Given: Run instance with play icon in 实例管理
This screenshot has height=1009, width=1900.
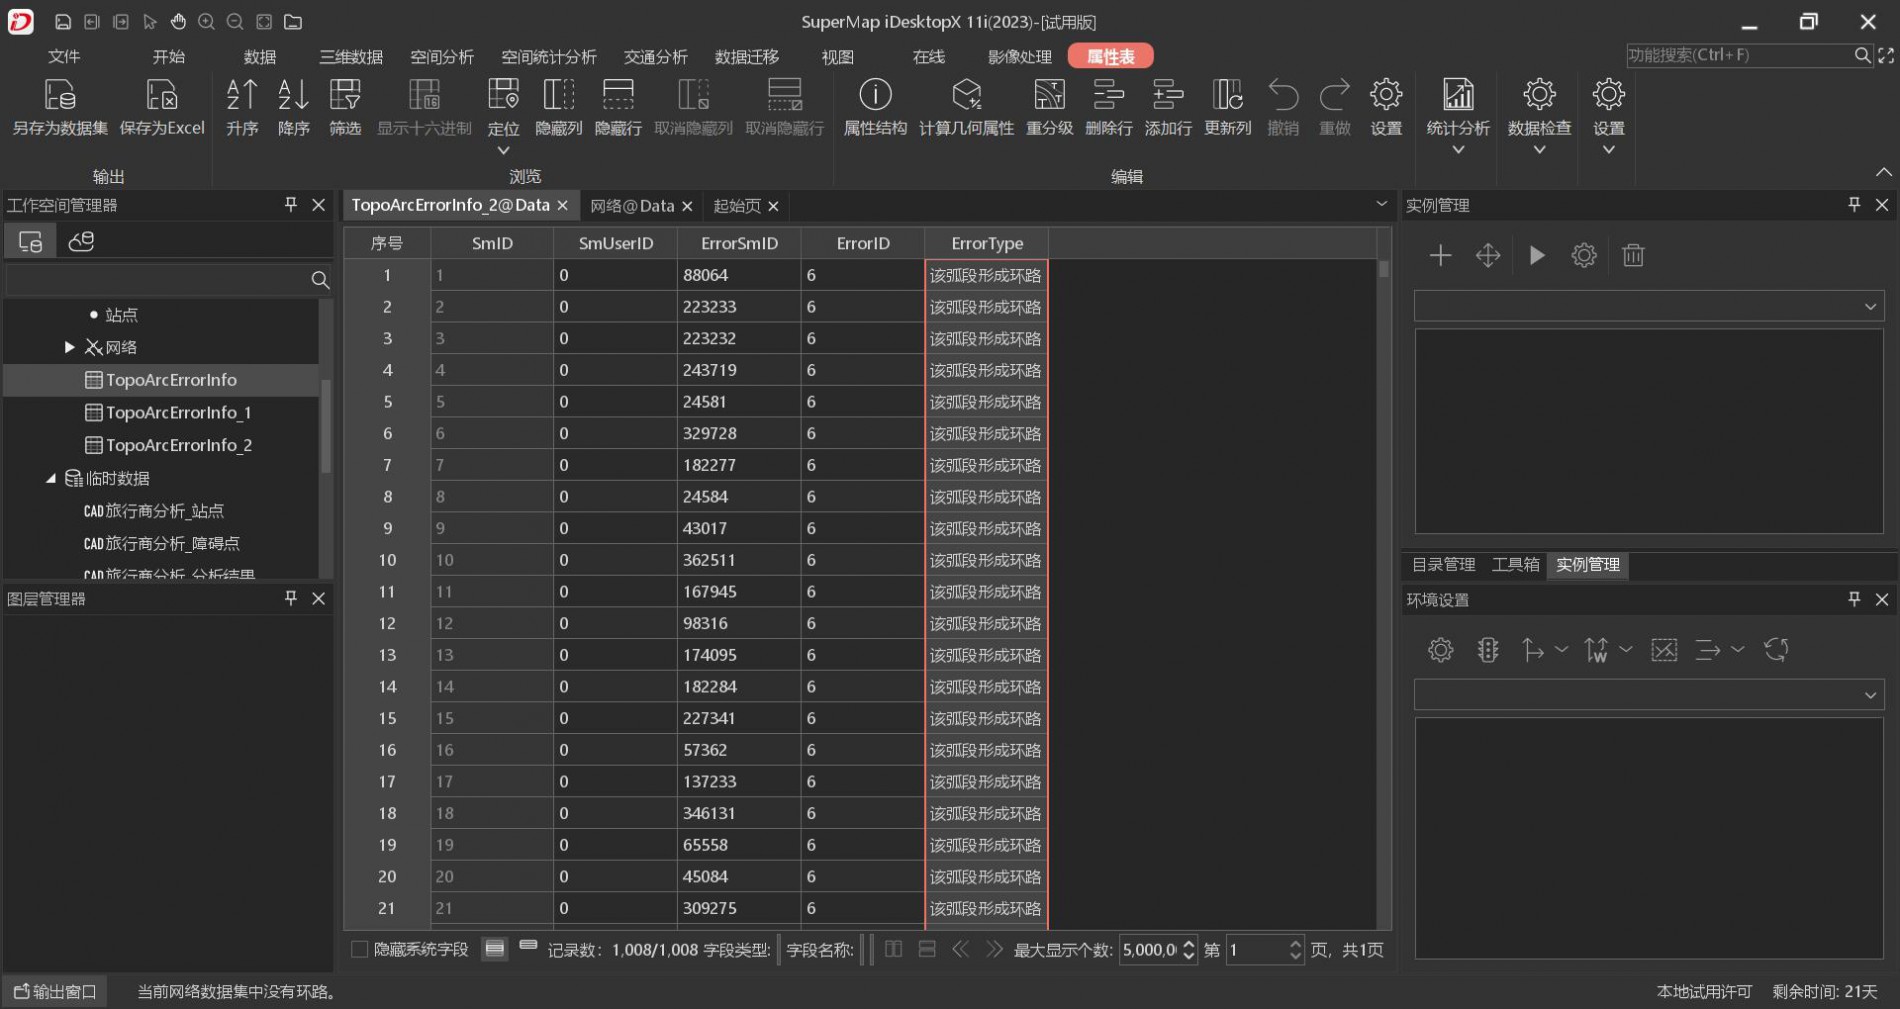Looking at the screenshot, I should click(1537, 256).
